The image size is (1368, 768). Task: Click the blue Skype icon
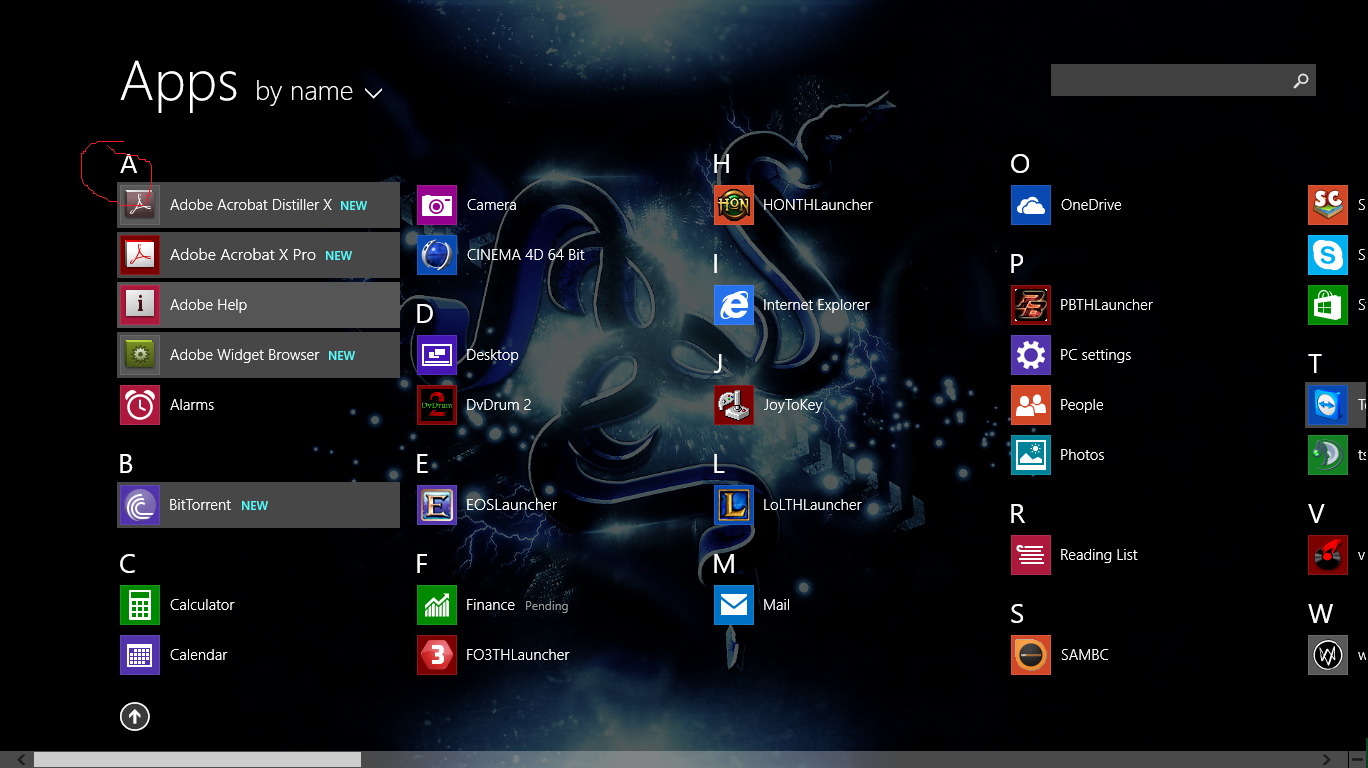(1328, 255)
